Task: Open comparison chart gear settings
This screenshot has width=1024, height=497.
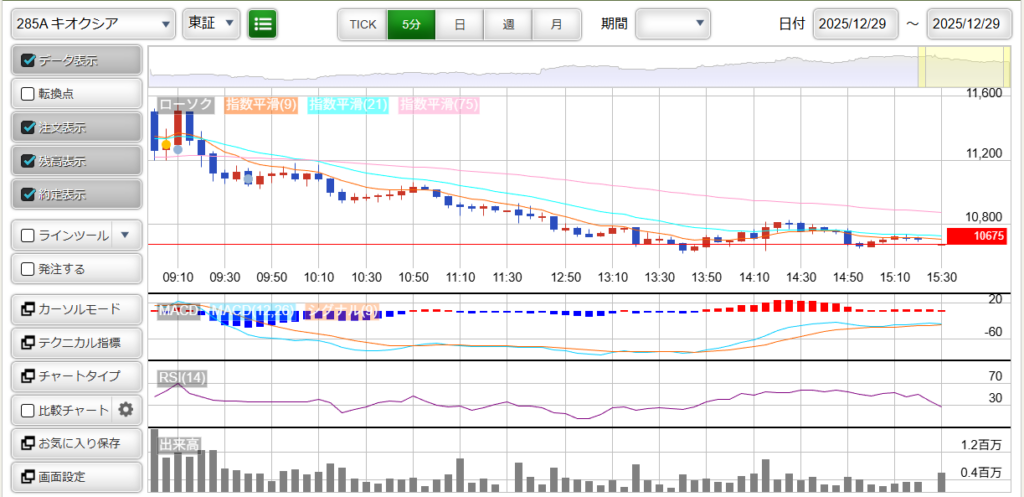Action: pyautogui.click(x=126, y=409)
